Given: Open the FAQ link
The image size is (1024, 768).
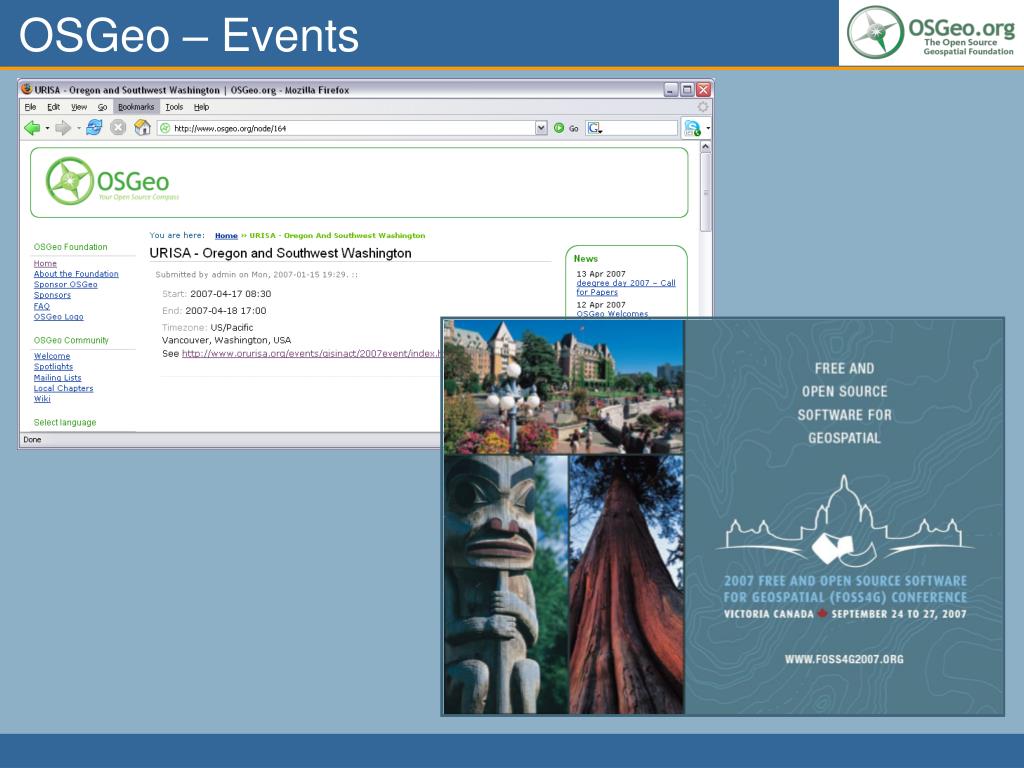Looking at the screenshot, I should pos(42,306).
